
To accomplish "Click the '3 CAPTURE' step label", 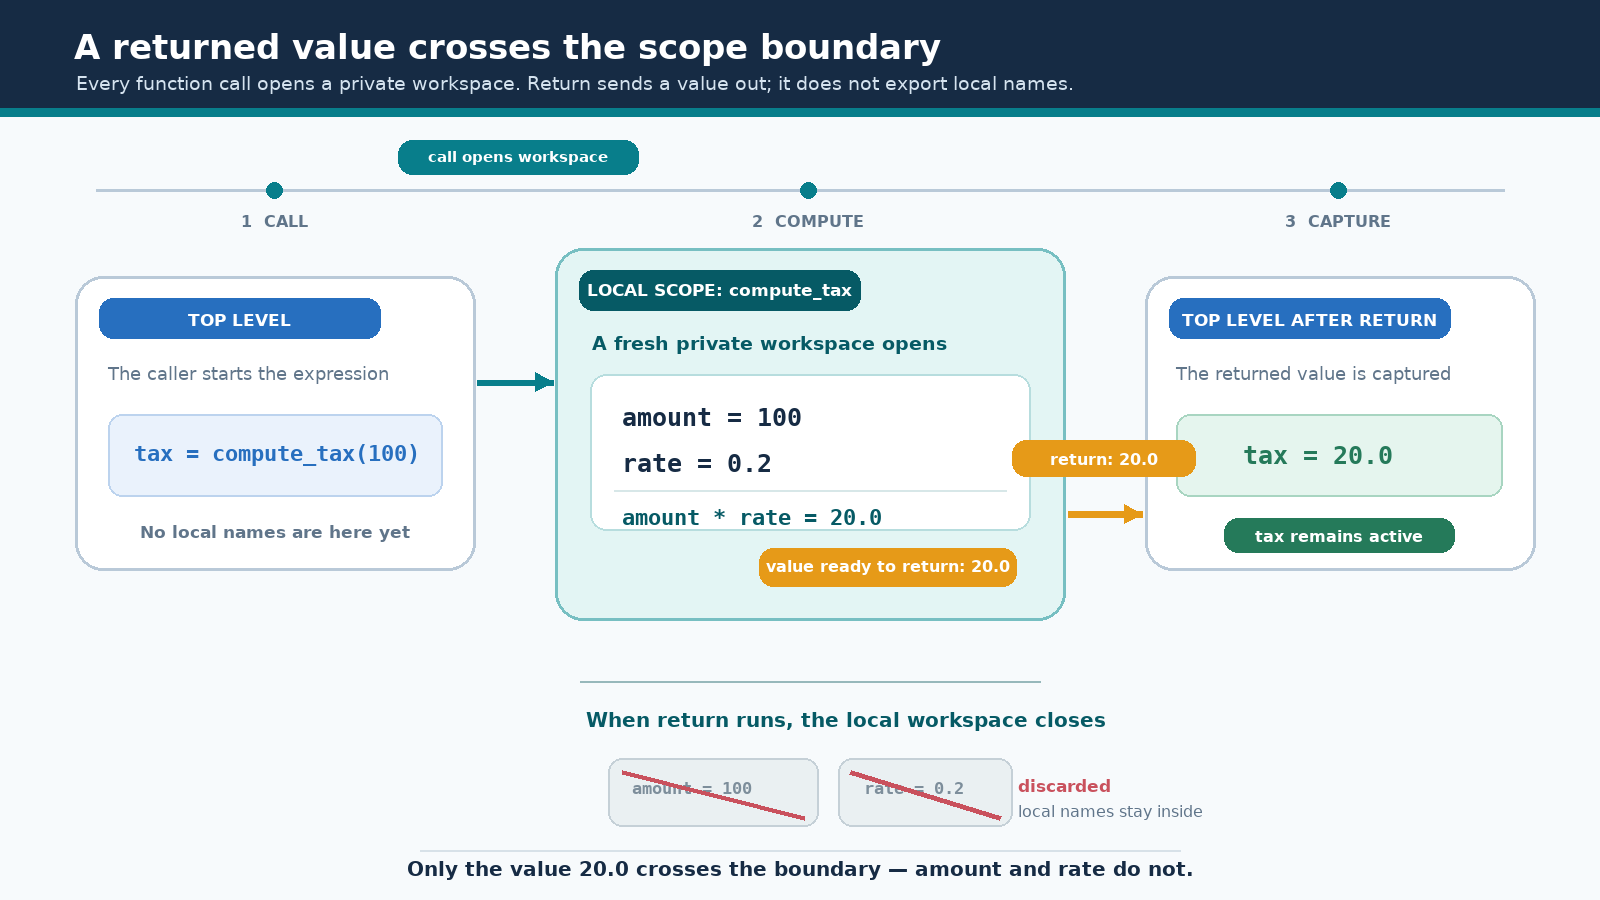I will (1338, 221).
